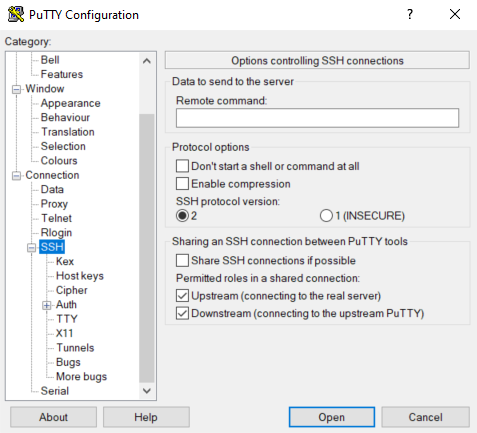The width and height of the screenshot is (477, 433).
Task: Cancel the configuration dialog
Action: 425,417
